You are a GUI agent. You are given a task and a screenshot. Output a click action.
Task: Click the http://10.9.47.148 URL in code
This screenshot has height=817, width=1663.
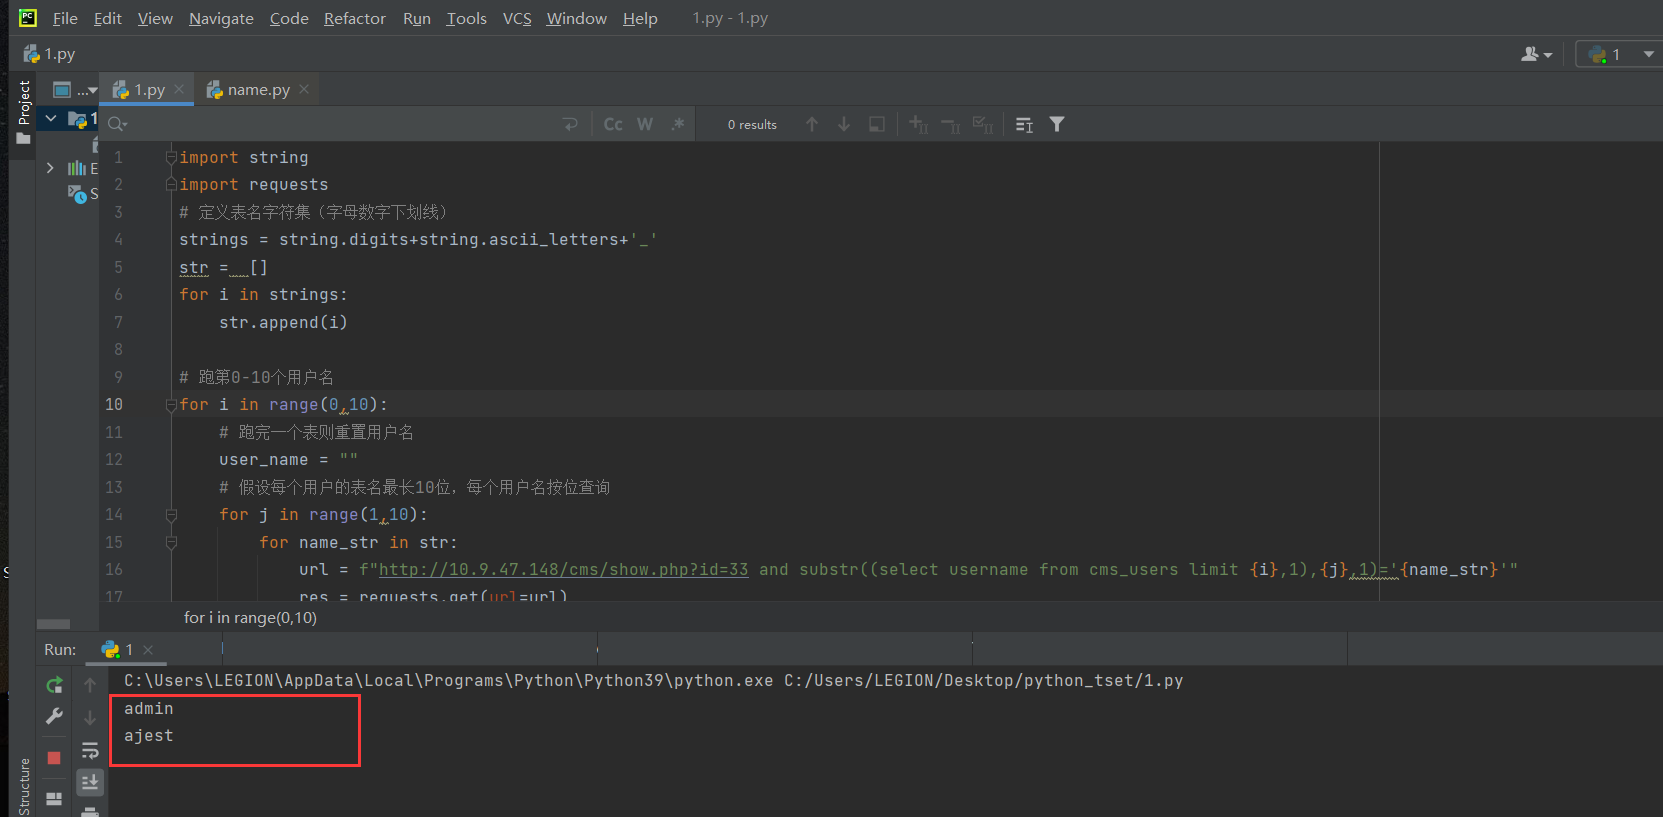[563, 569]
